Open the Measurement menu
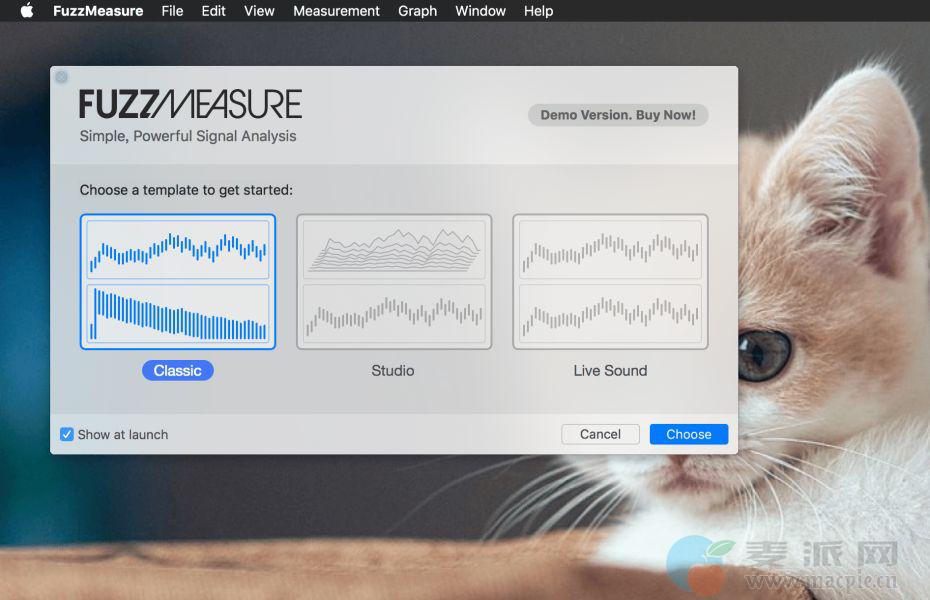This screenshot has width=930, height=600. (x=336, y=11)
